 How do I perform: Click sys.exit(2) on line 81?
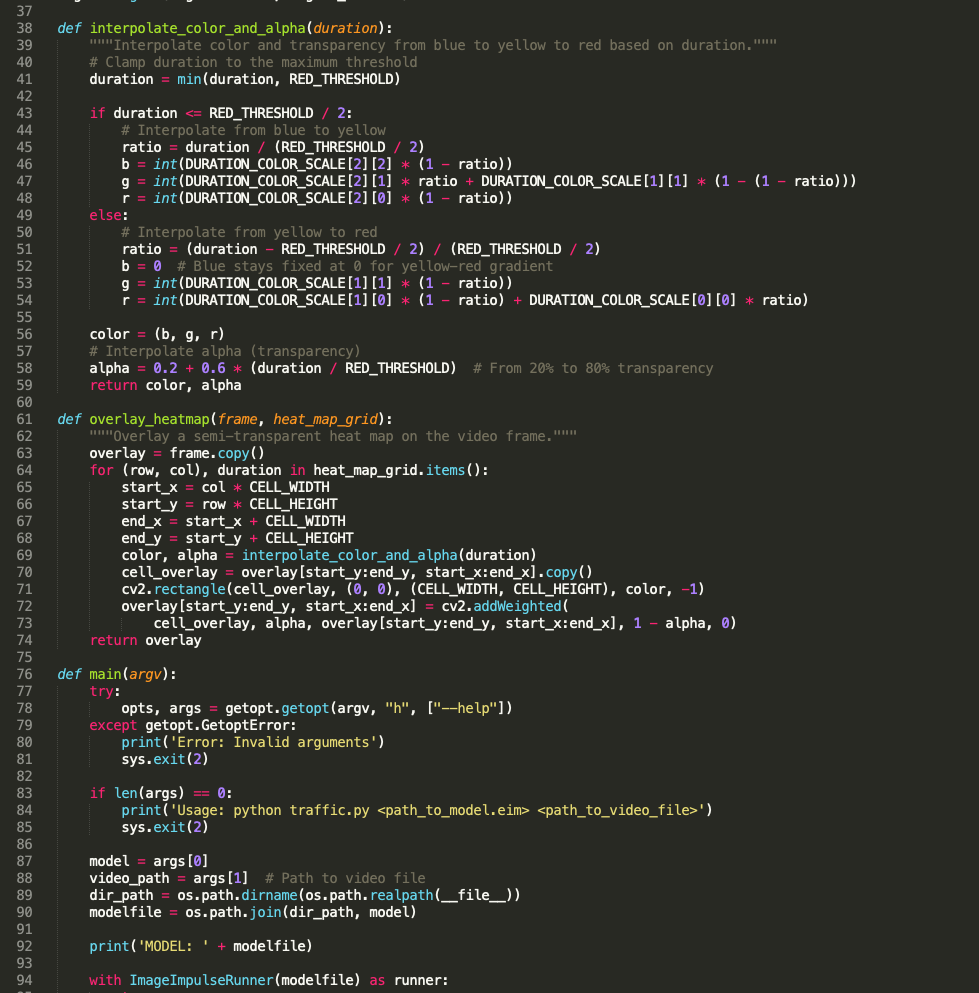[x=165, y=759]
